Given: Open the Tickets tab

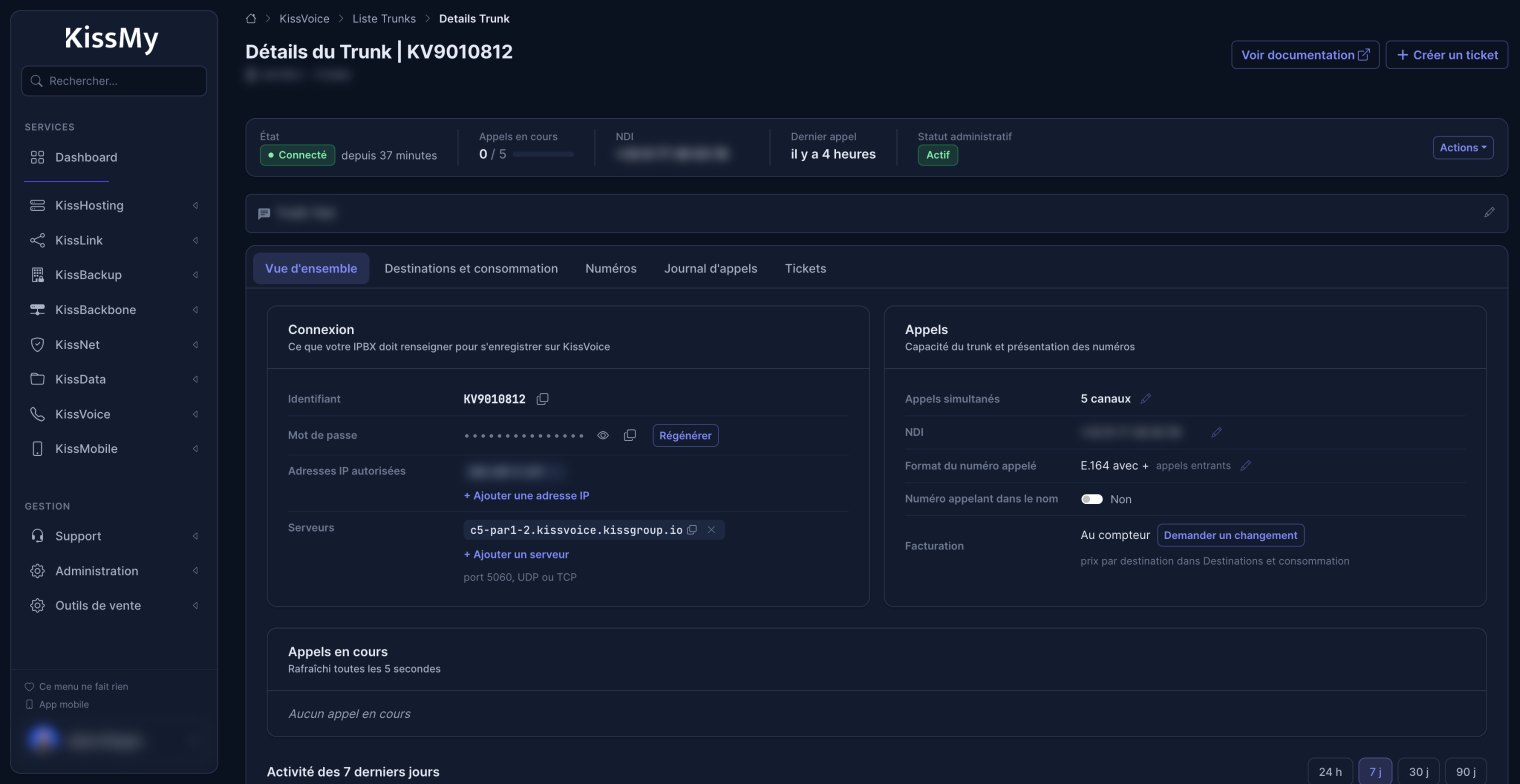Looking at the screenshot, I should coord(806,269).
